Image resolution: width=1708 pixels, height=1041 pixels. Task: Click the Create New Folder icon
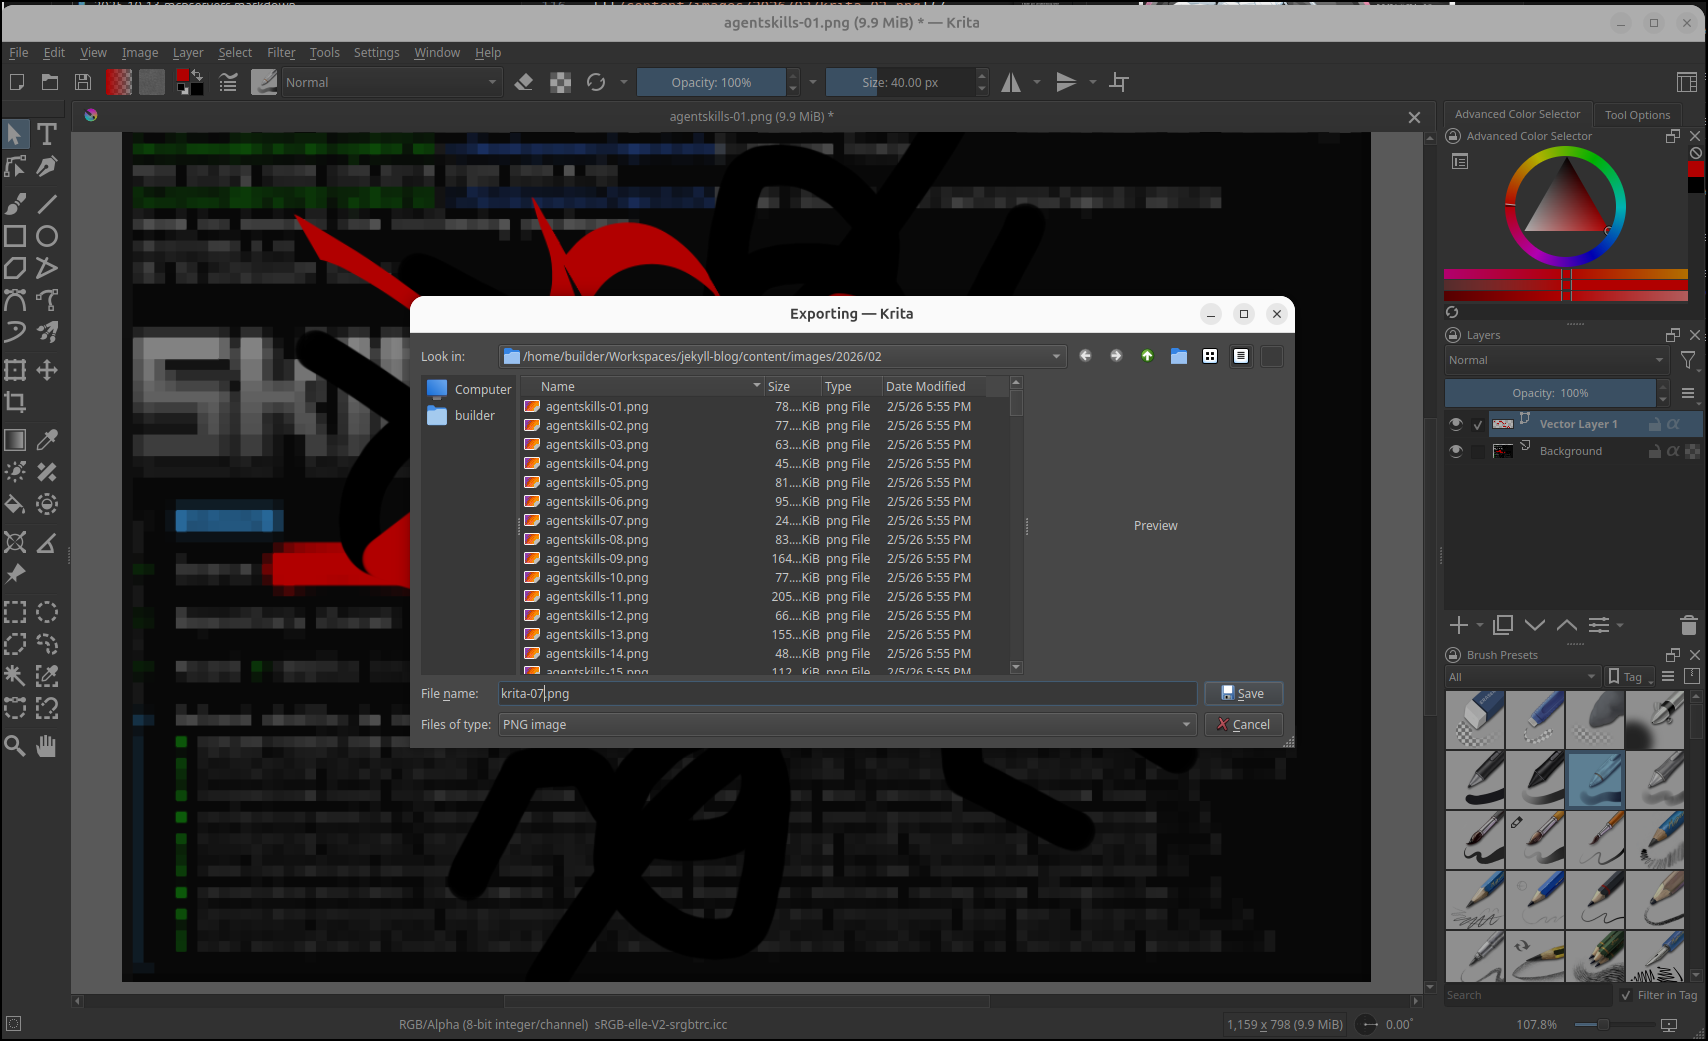(1179, 356)
